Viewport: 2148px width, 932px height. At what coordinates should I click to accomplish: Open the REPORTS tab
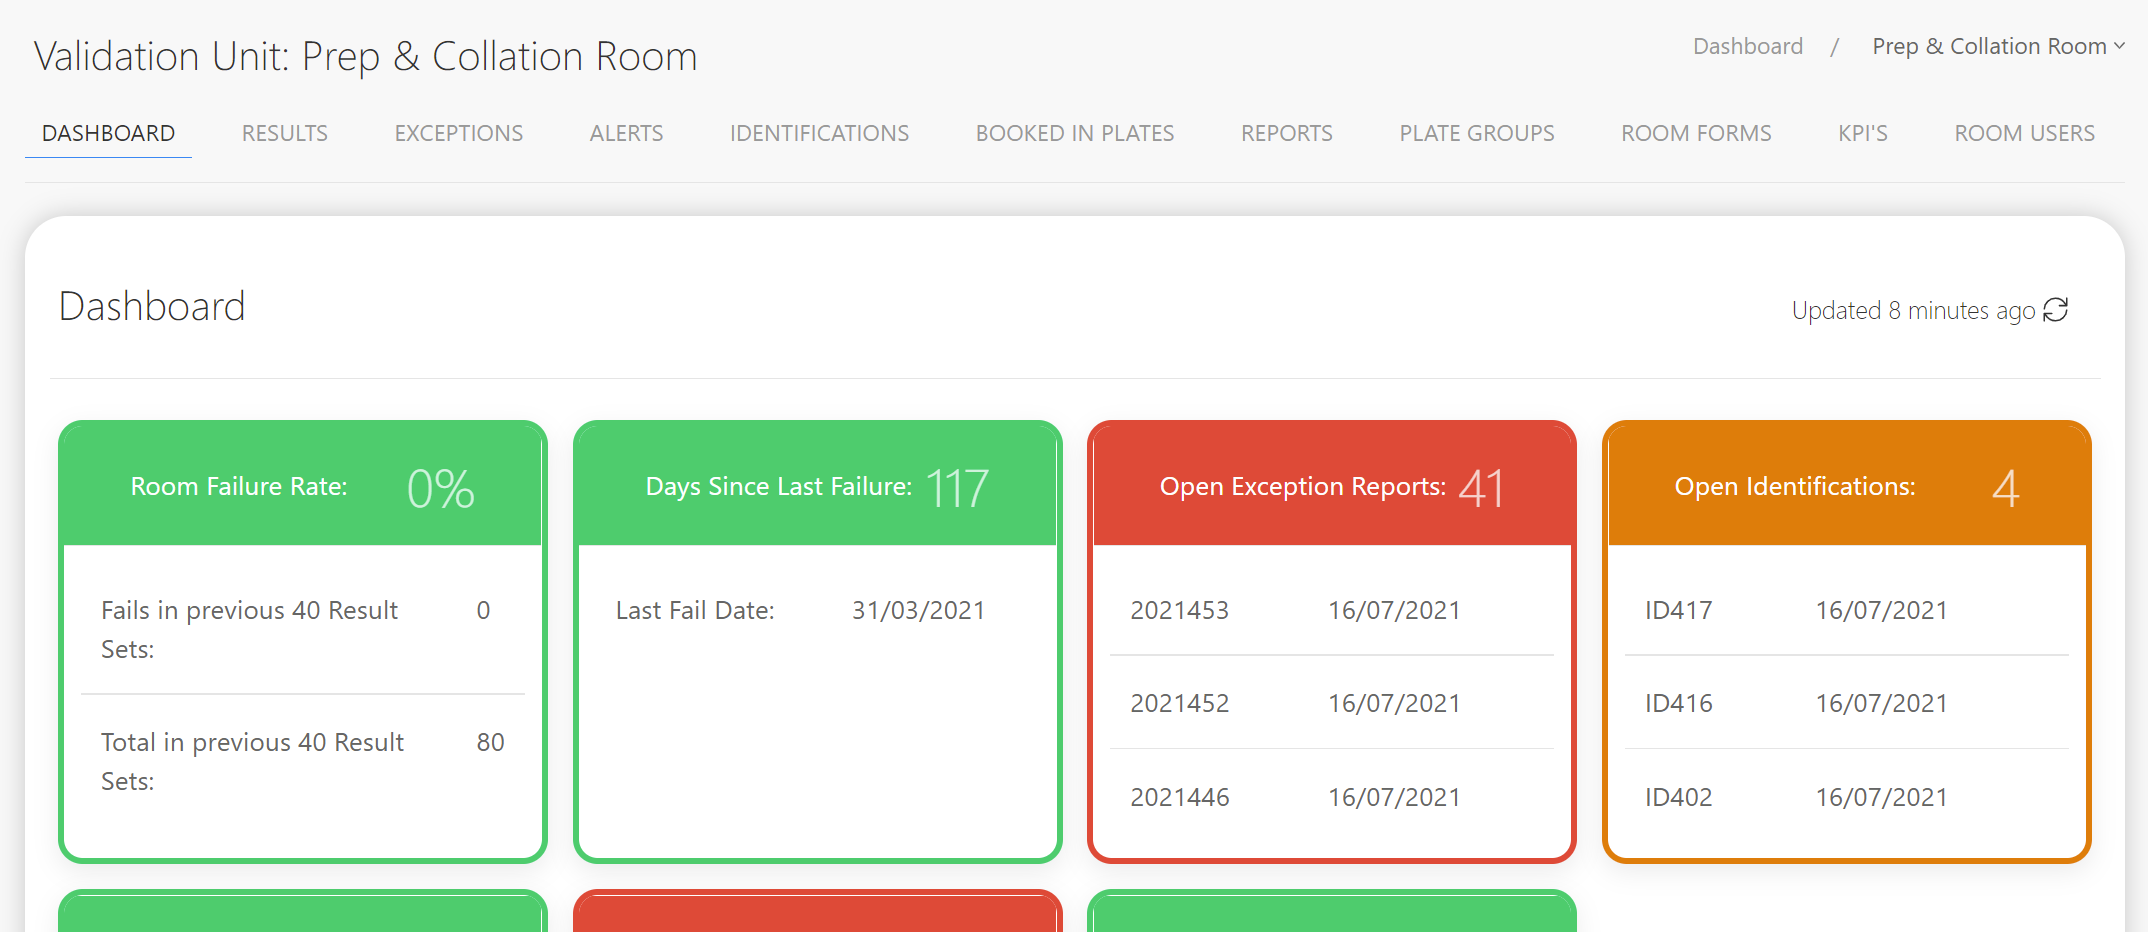(x=1287, y=133)
